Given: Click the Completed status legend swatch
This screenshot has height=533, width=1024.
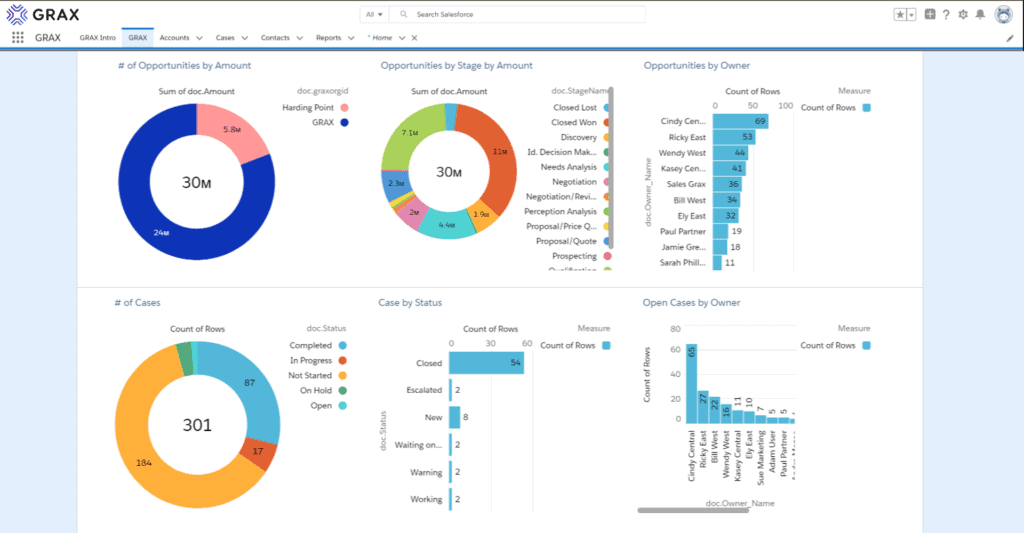Looking at the screenshot, I should [343, 346].
